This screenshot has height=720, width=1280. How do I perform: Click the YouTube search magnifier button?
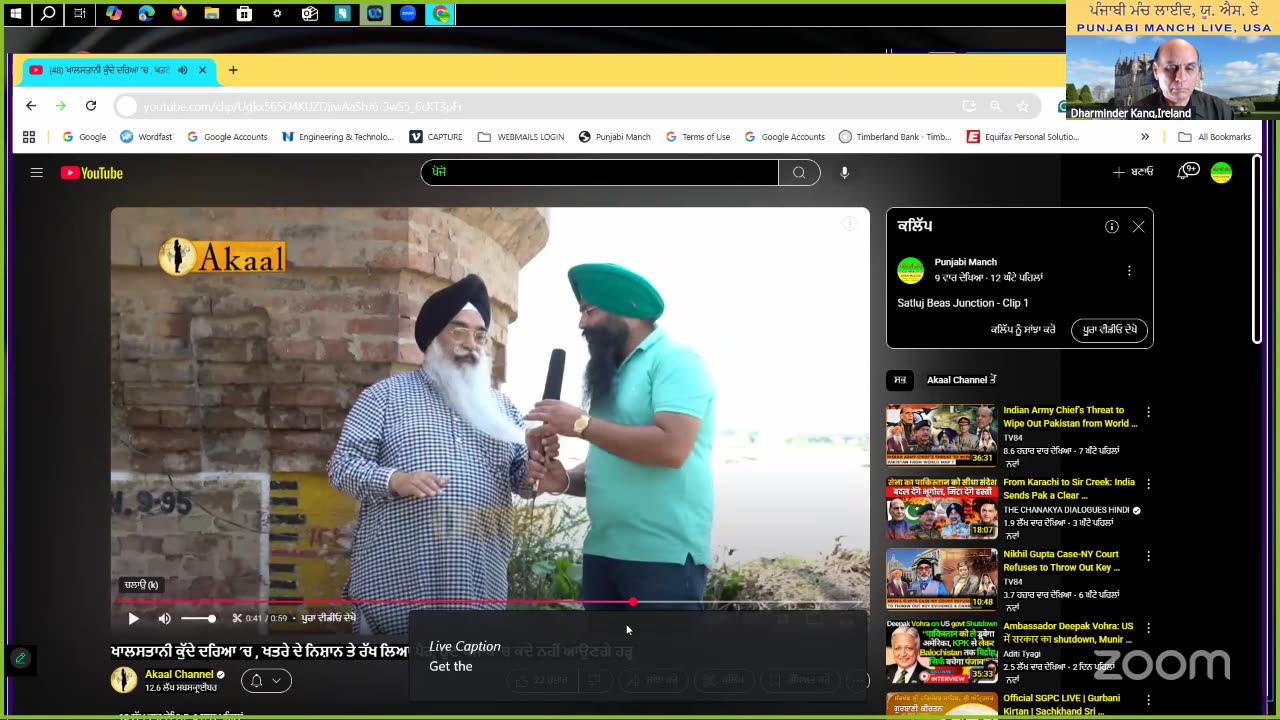click(799, 172)
